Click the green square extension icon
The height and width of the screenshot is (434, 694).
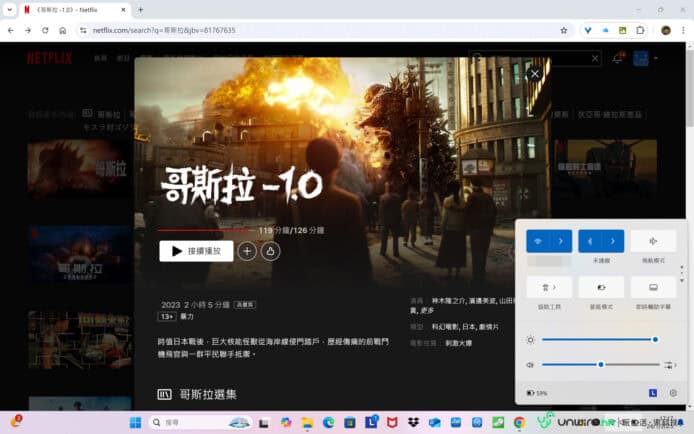click(622, 31)
